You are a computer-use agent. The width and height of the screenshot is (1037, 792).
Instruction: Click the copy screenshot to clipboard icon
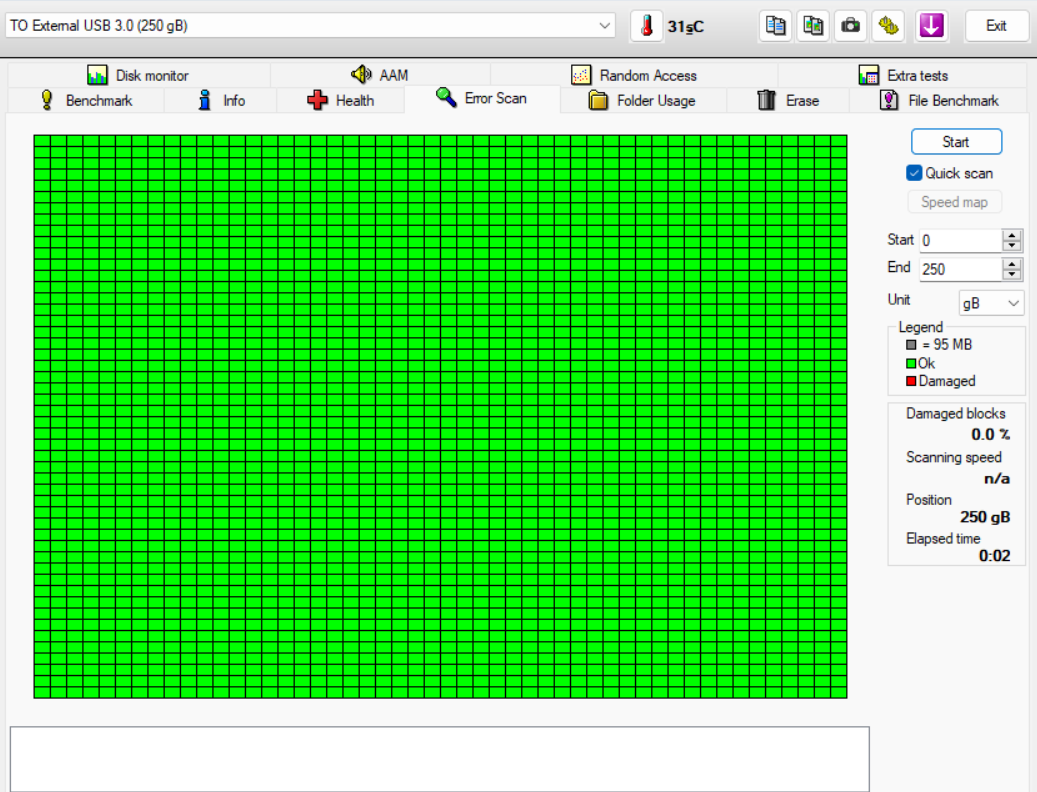pos(813,26)
